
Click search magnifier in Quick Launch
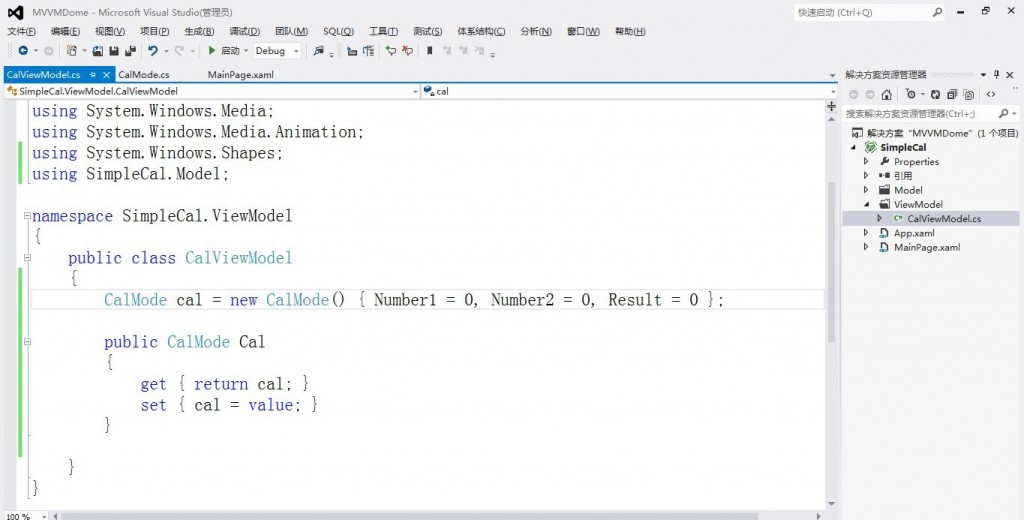point(937,12)
